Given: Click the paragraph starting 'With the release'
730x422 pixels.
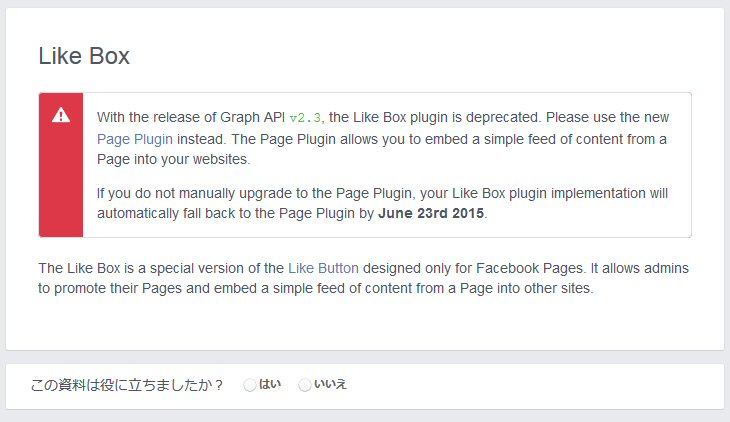Looking at the screenshot, I should (x=383, y=138).
